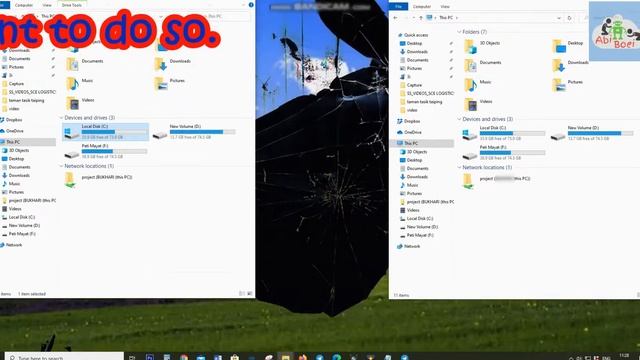Collapse Devices and drives group, right window
Screen dimensions: 640x360
[459, 119]
